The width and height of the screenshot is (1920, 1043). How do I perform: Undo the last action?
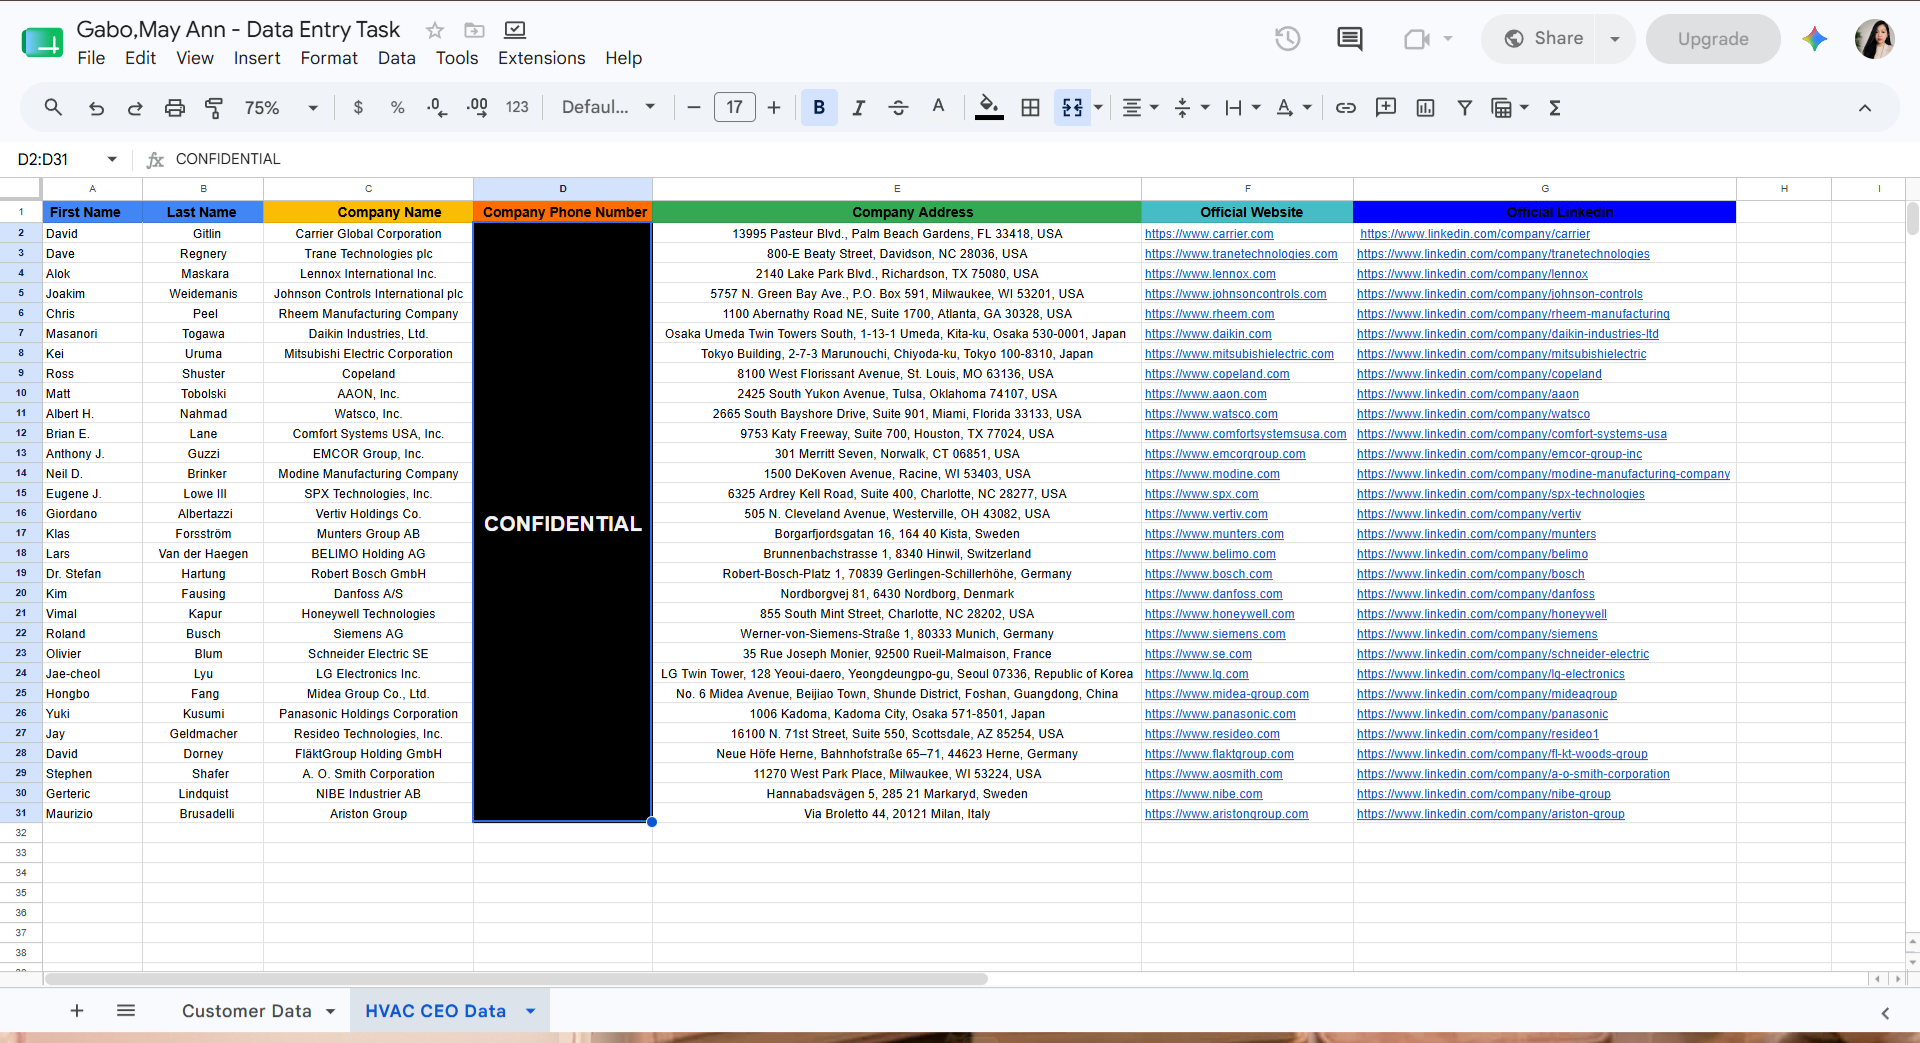pos(96,108)
